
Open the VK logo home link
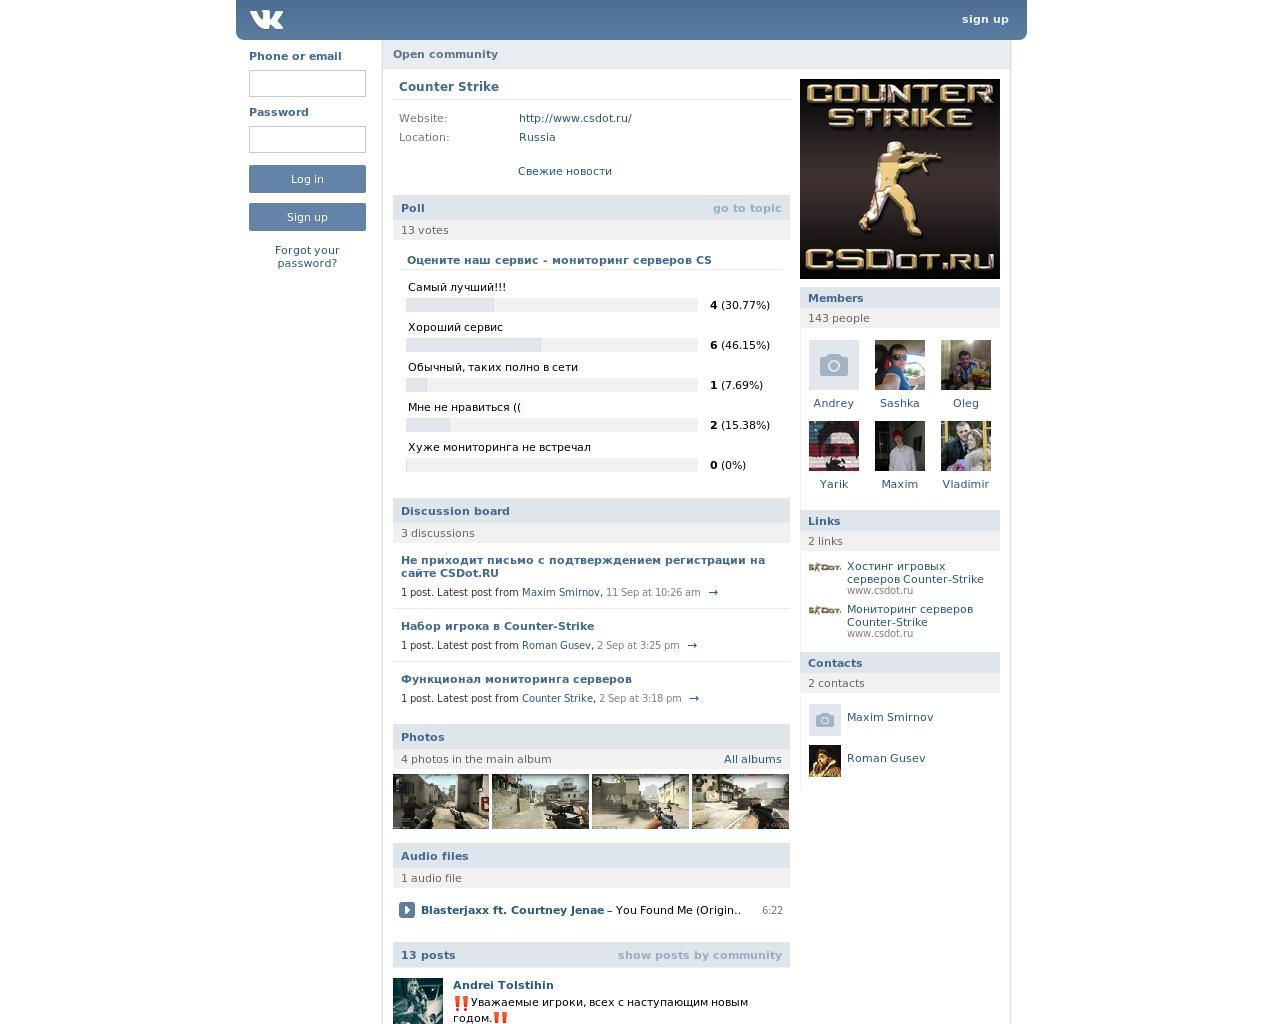(x=267, y=19)
